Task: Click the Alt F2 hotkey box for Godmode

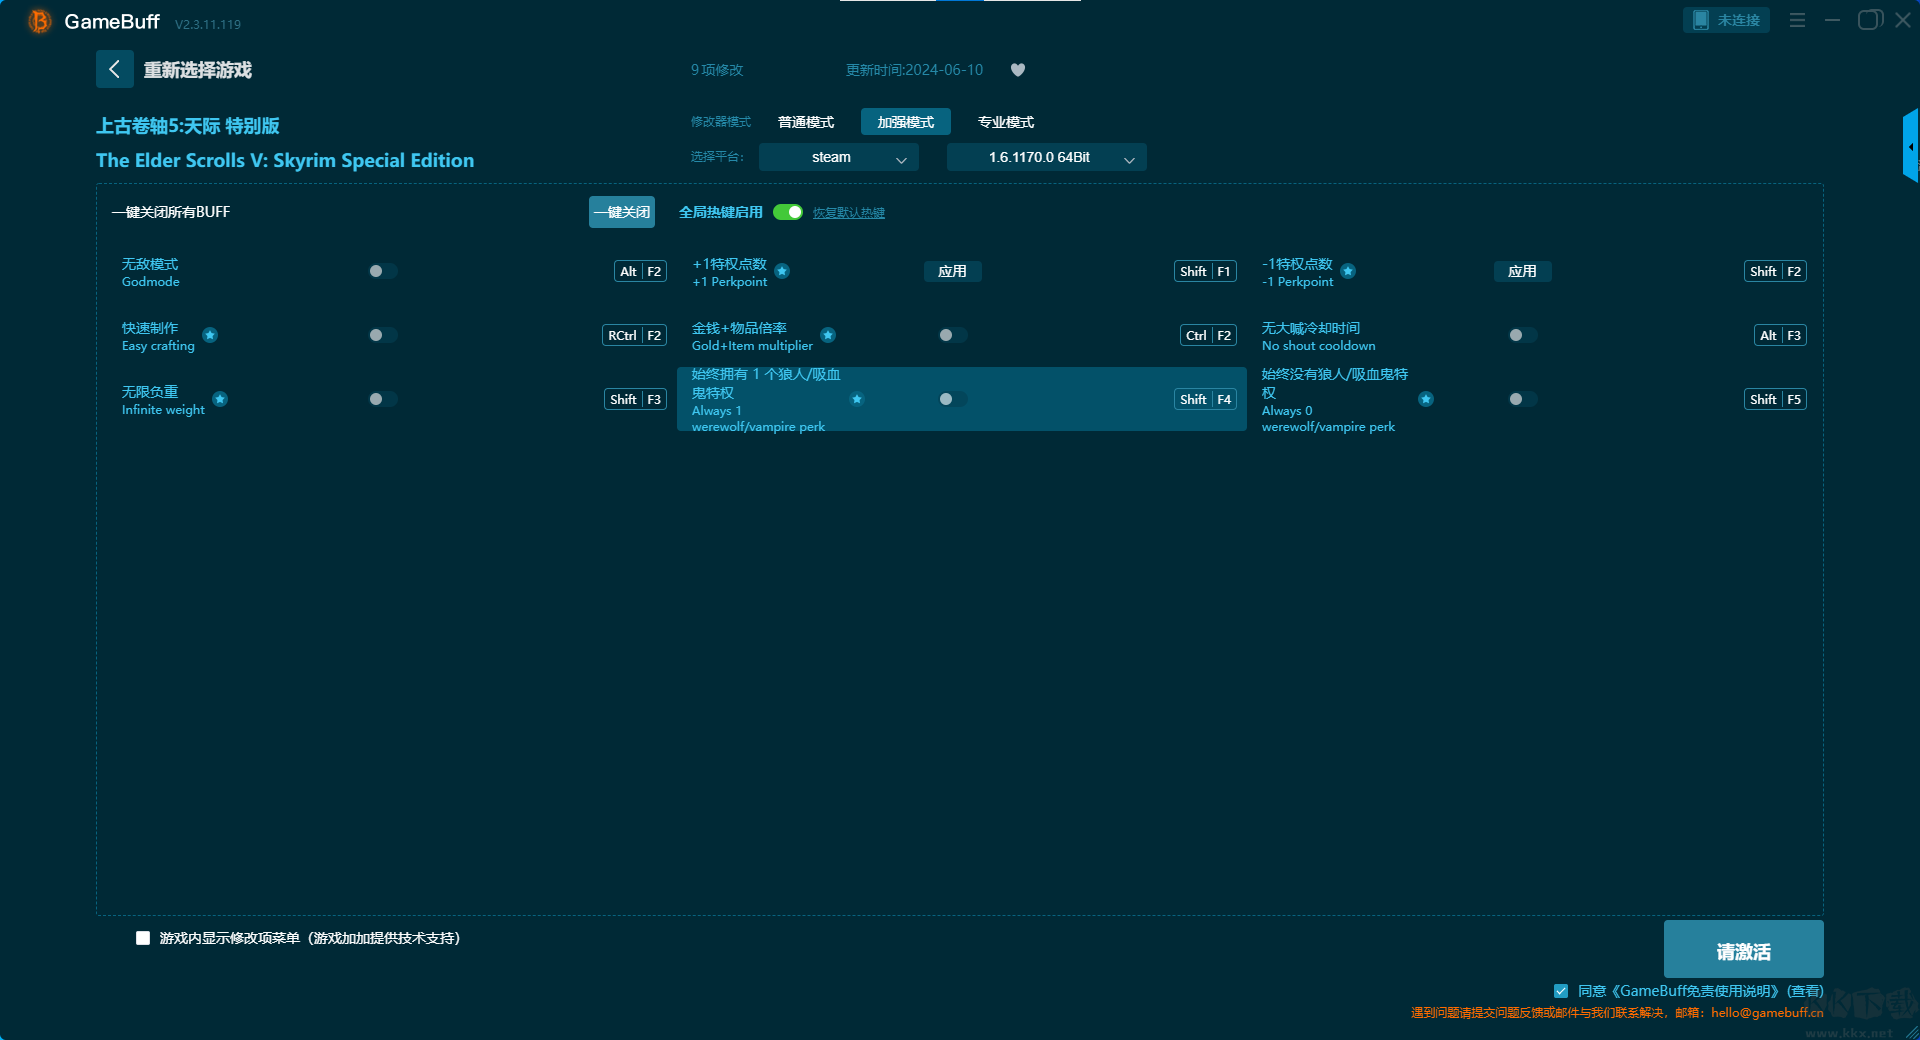Action: click(x=640, y=271)
